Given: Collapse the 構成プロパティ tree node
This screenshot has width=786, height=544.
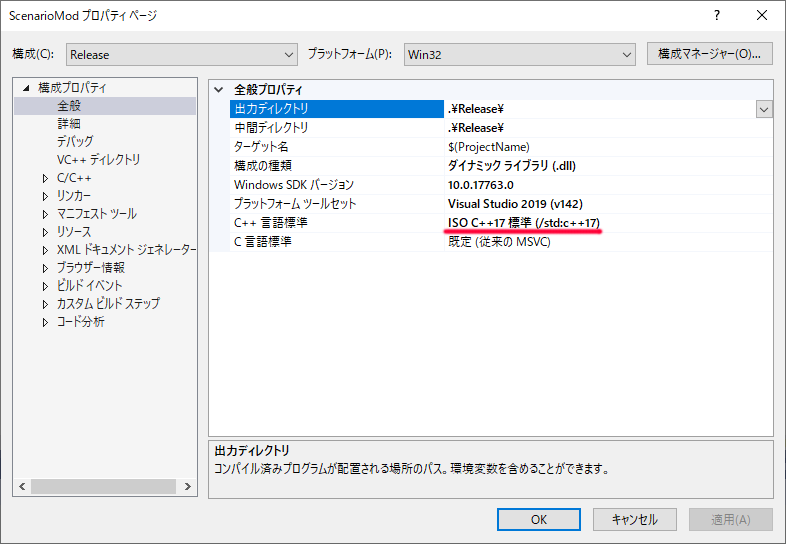Looking at the screenshot, I should point(26,88).
